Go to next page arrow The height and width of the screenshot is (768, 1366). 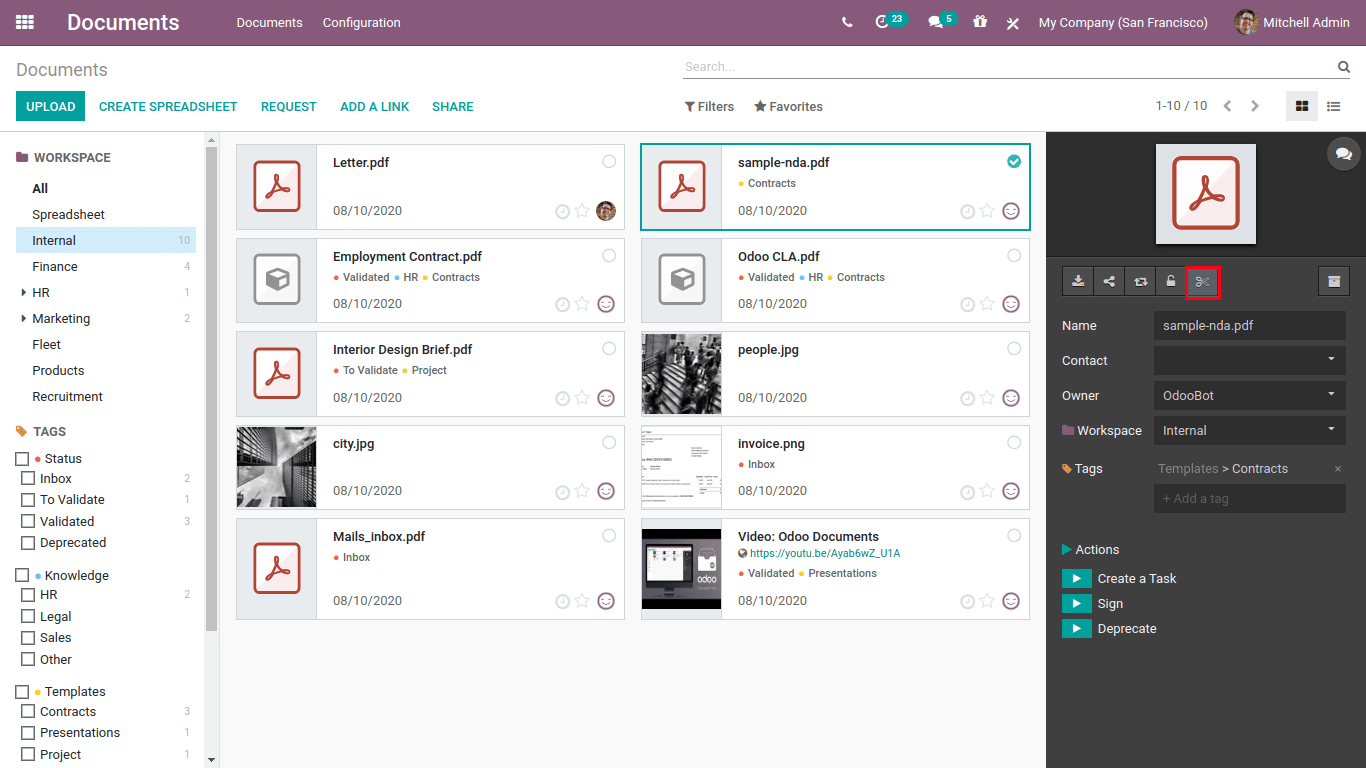point(1255,106)
